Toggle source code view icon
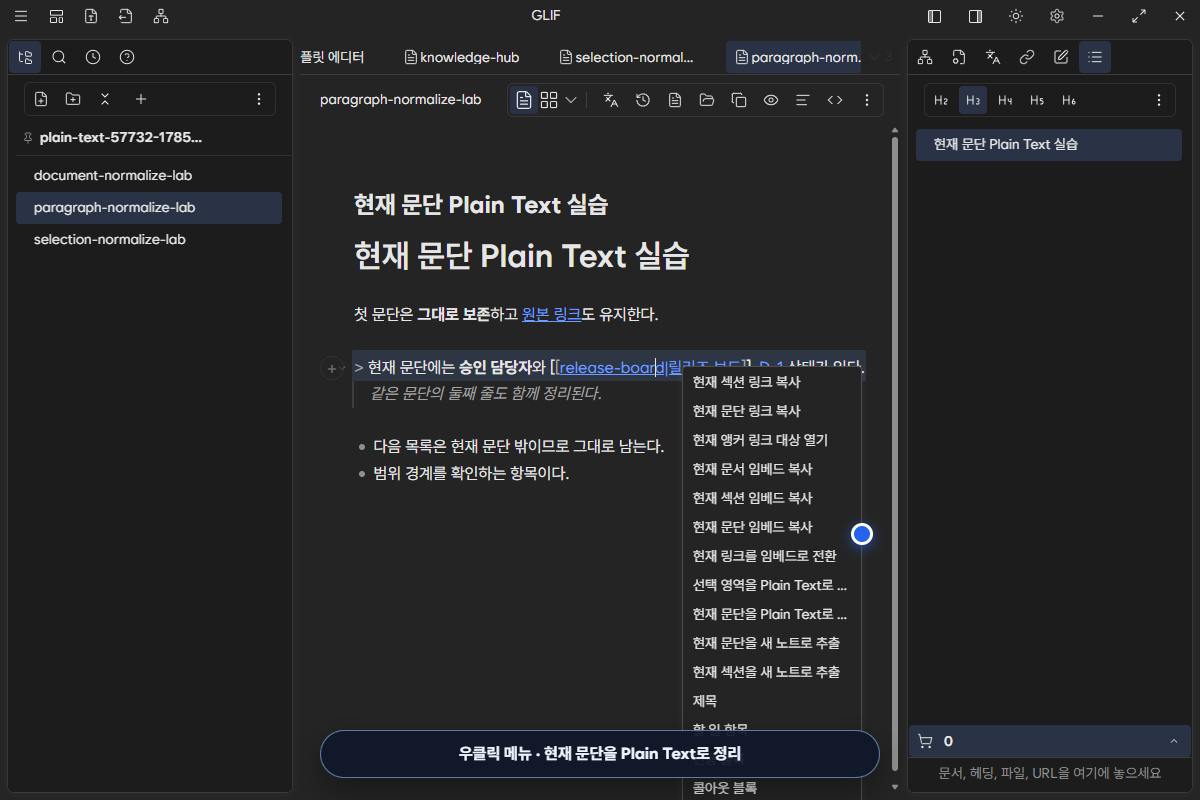The height and width of the screenshot is (800, 1200). tap(835, 100)
